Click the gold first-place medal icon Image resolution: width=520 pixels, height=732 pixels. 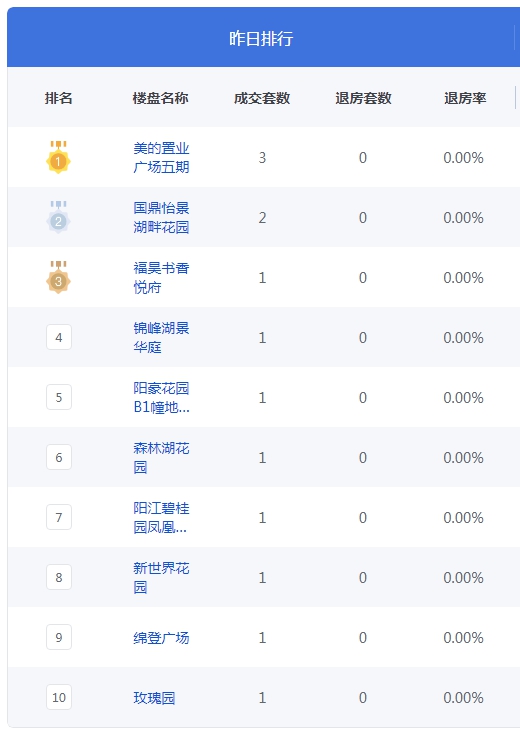click(58, 157)
